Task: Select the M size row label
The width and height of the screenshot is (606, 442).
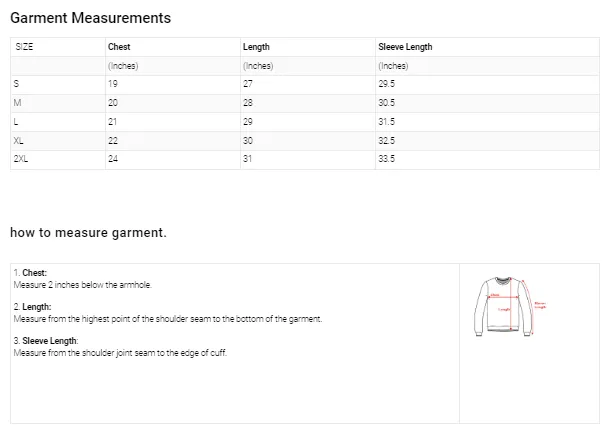Action: [18, 103]
